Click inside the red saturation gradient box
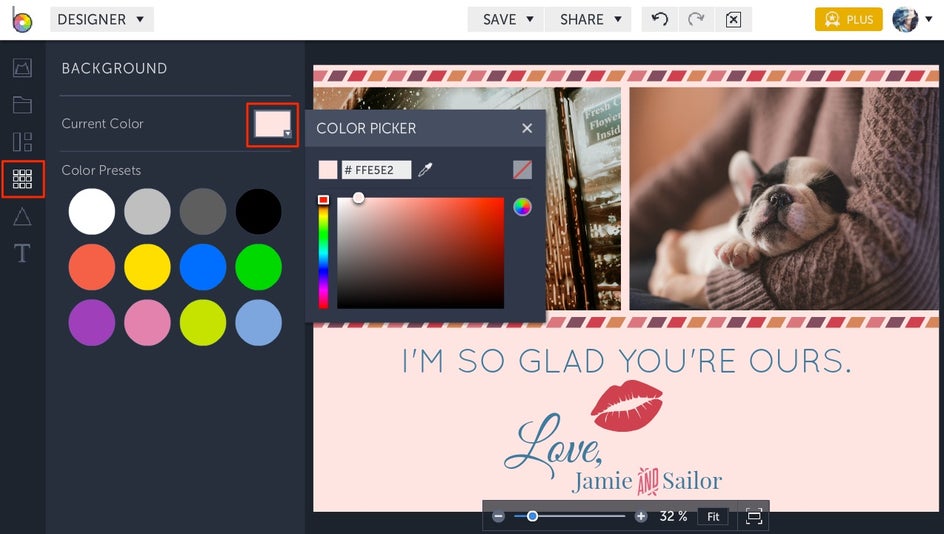Viewport: 944px width, 534px height. (420, 253)
